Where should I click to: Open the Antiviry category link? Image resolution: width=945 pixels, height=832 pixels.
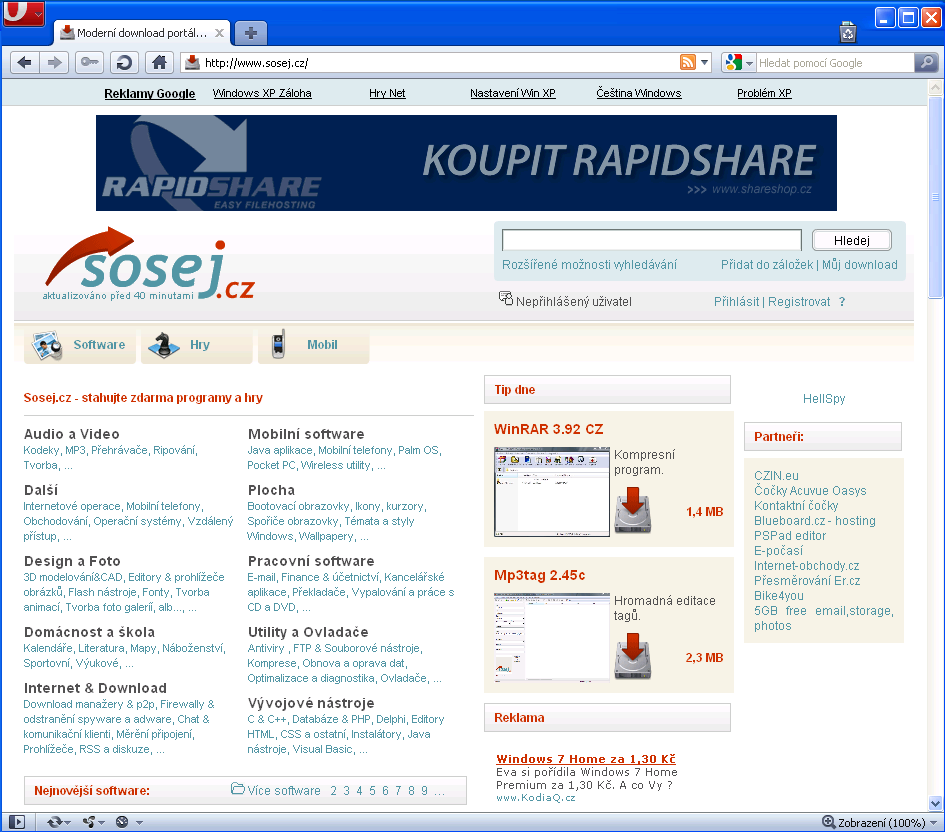[266, 648]
